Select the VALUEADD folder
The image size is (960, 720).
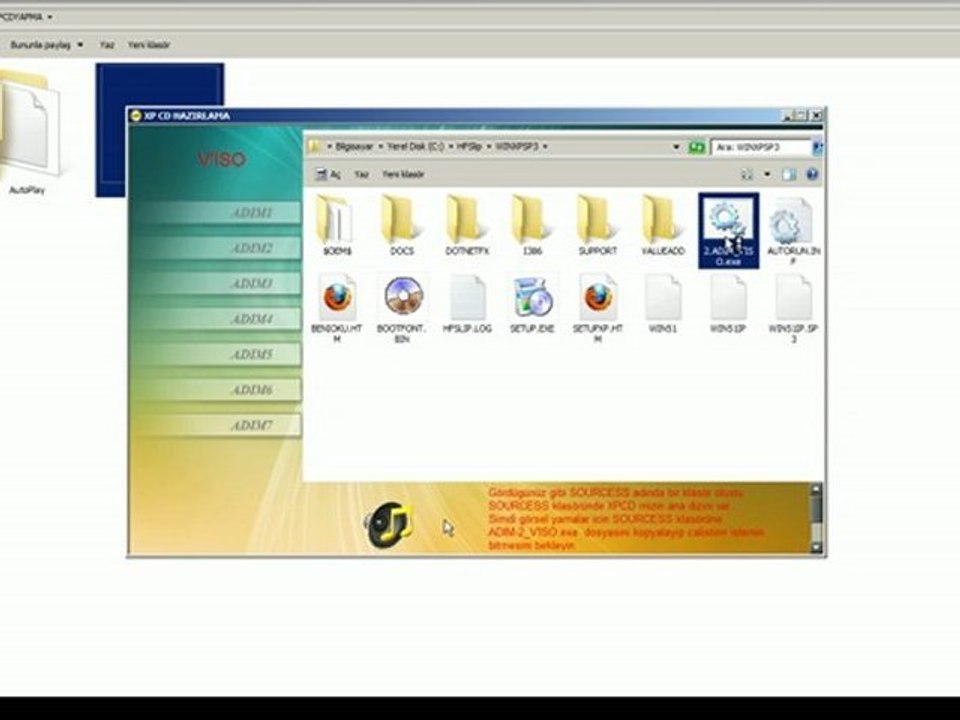click(663, 225)
